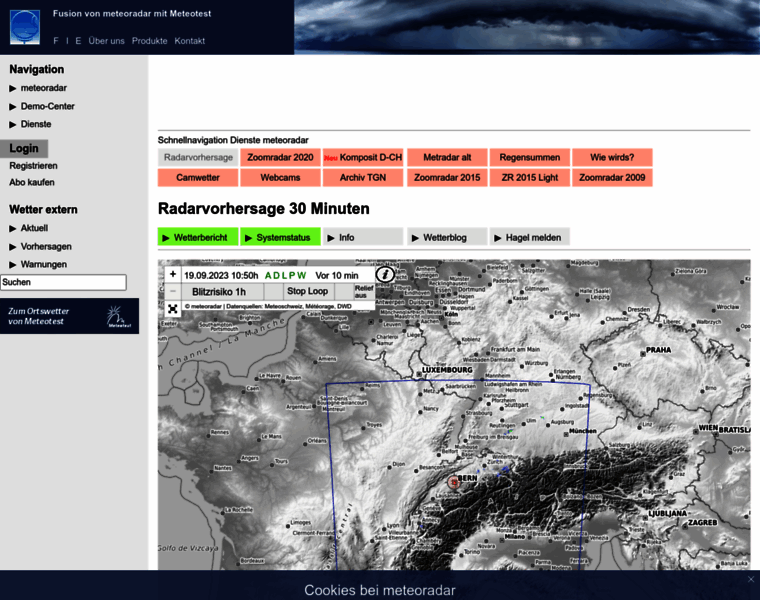The width and height of the screenshot is (760, 600).
Task: Click Fusion von meteoradar mit Meteotest text
Action: coord(132,14)
